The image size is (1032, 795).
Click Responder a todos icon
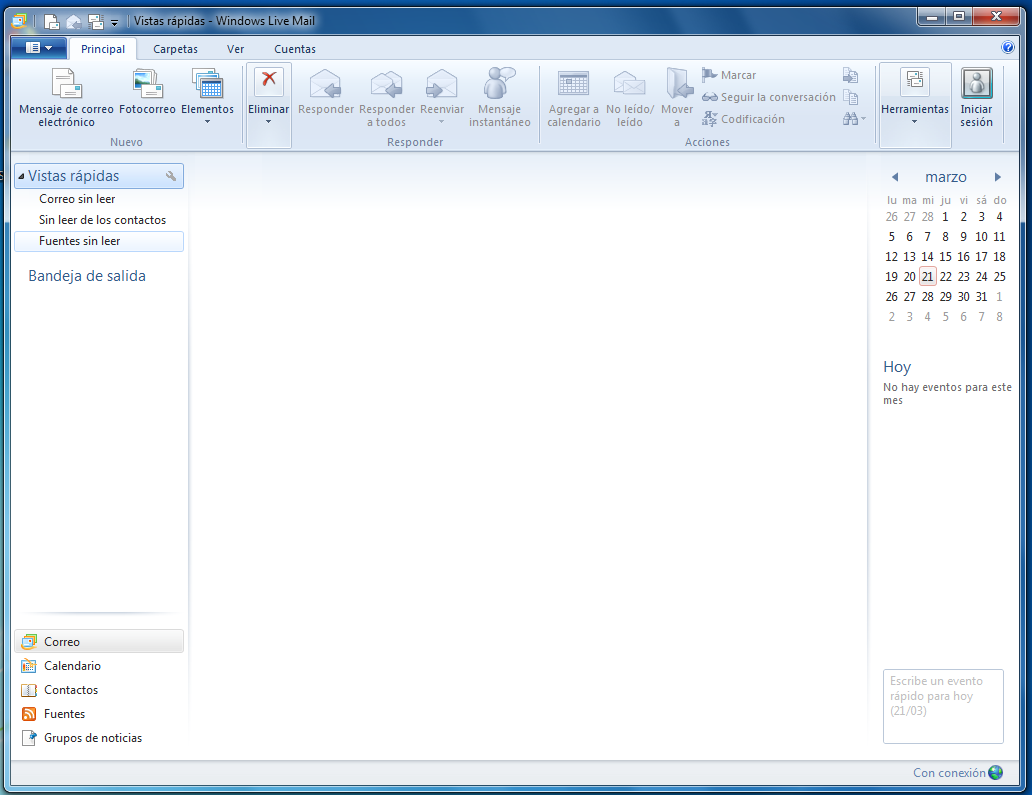387,84
